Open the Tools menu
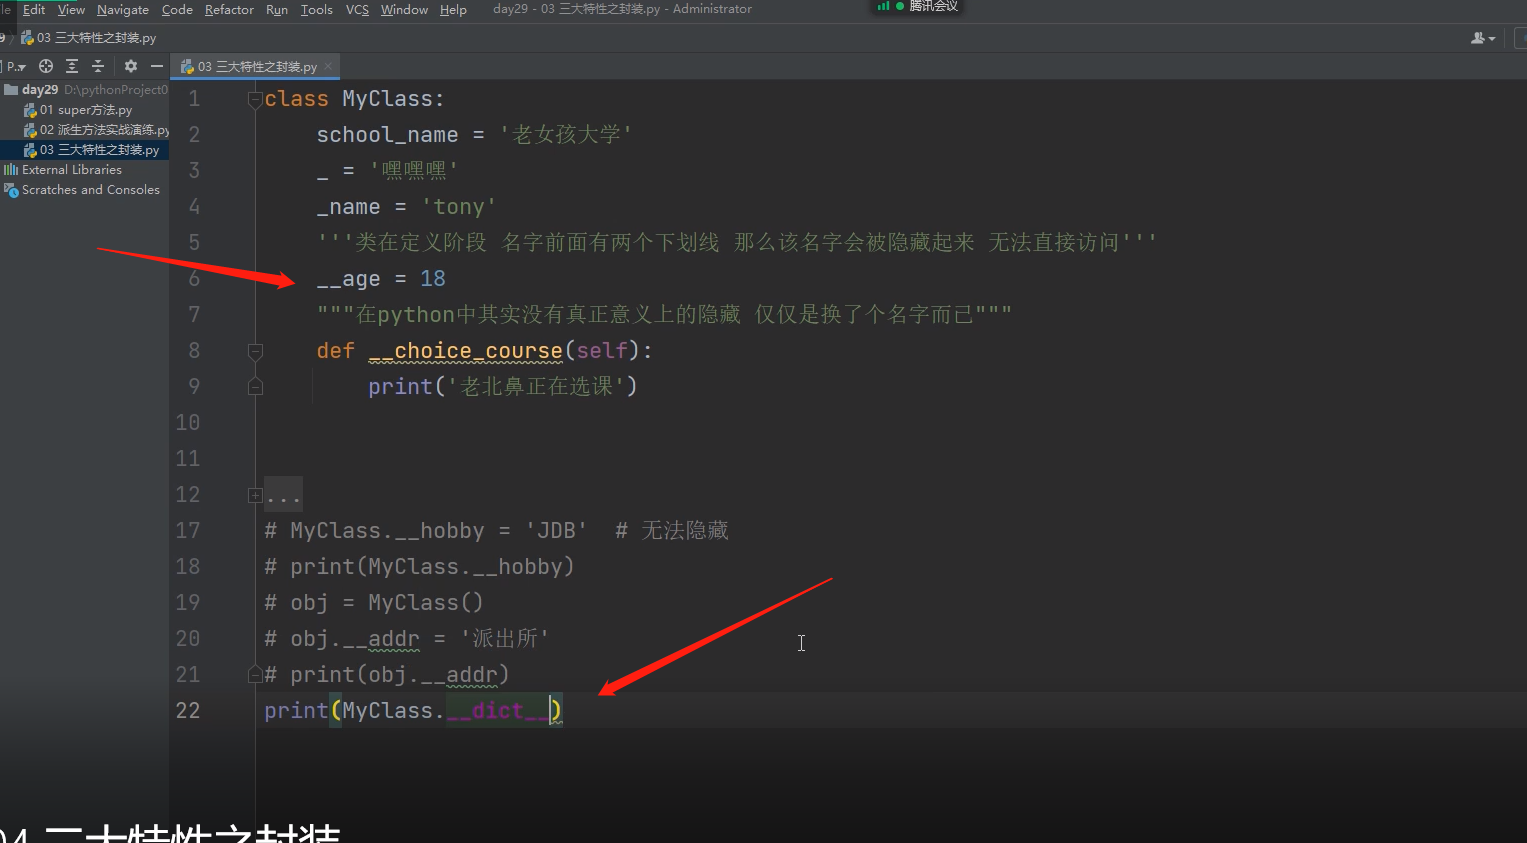This screenshot has width=1527, height=843. click(x=317, y=9)
